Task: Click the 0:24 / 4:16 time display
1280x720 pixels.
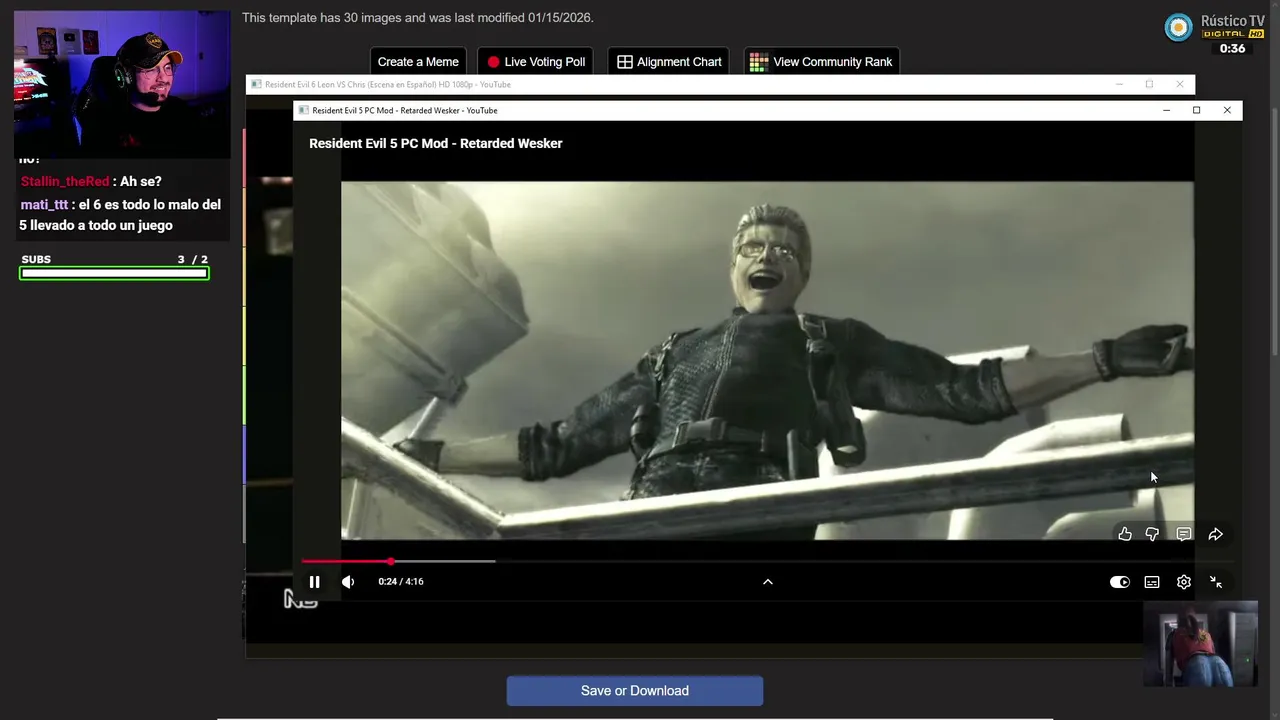Action: click(401, 582)
